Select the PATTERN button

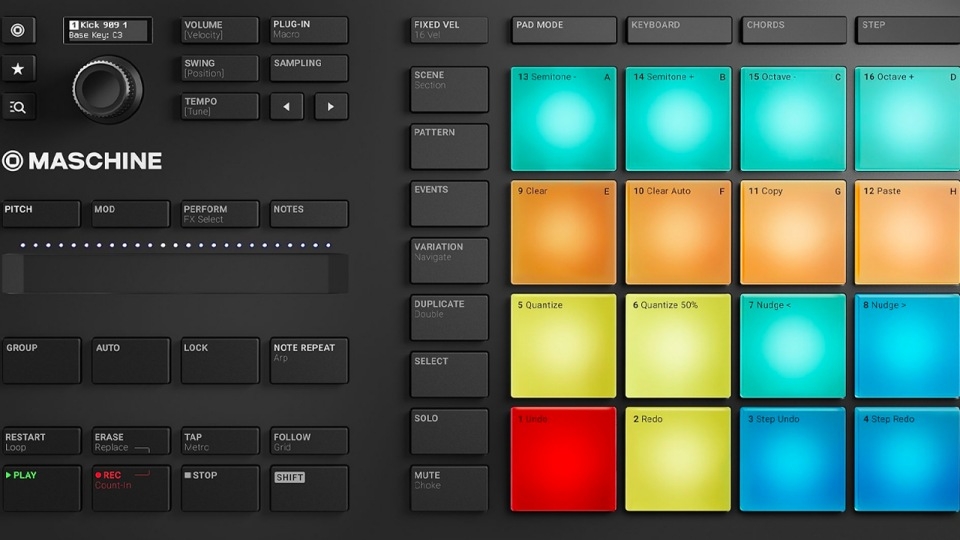click(x=449, y=146)
